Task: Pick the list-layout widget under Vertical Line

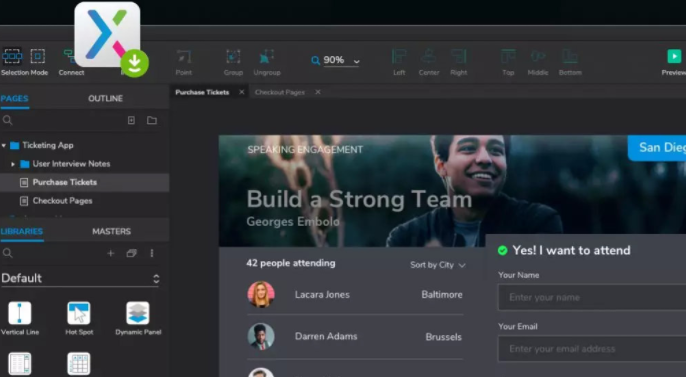Action: 20,363
